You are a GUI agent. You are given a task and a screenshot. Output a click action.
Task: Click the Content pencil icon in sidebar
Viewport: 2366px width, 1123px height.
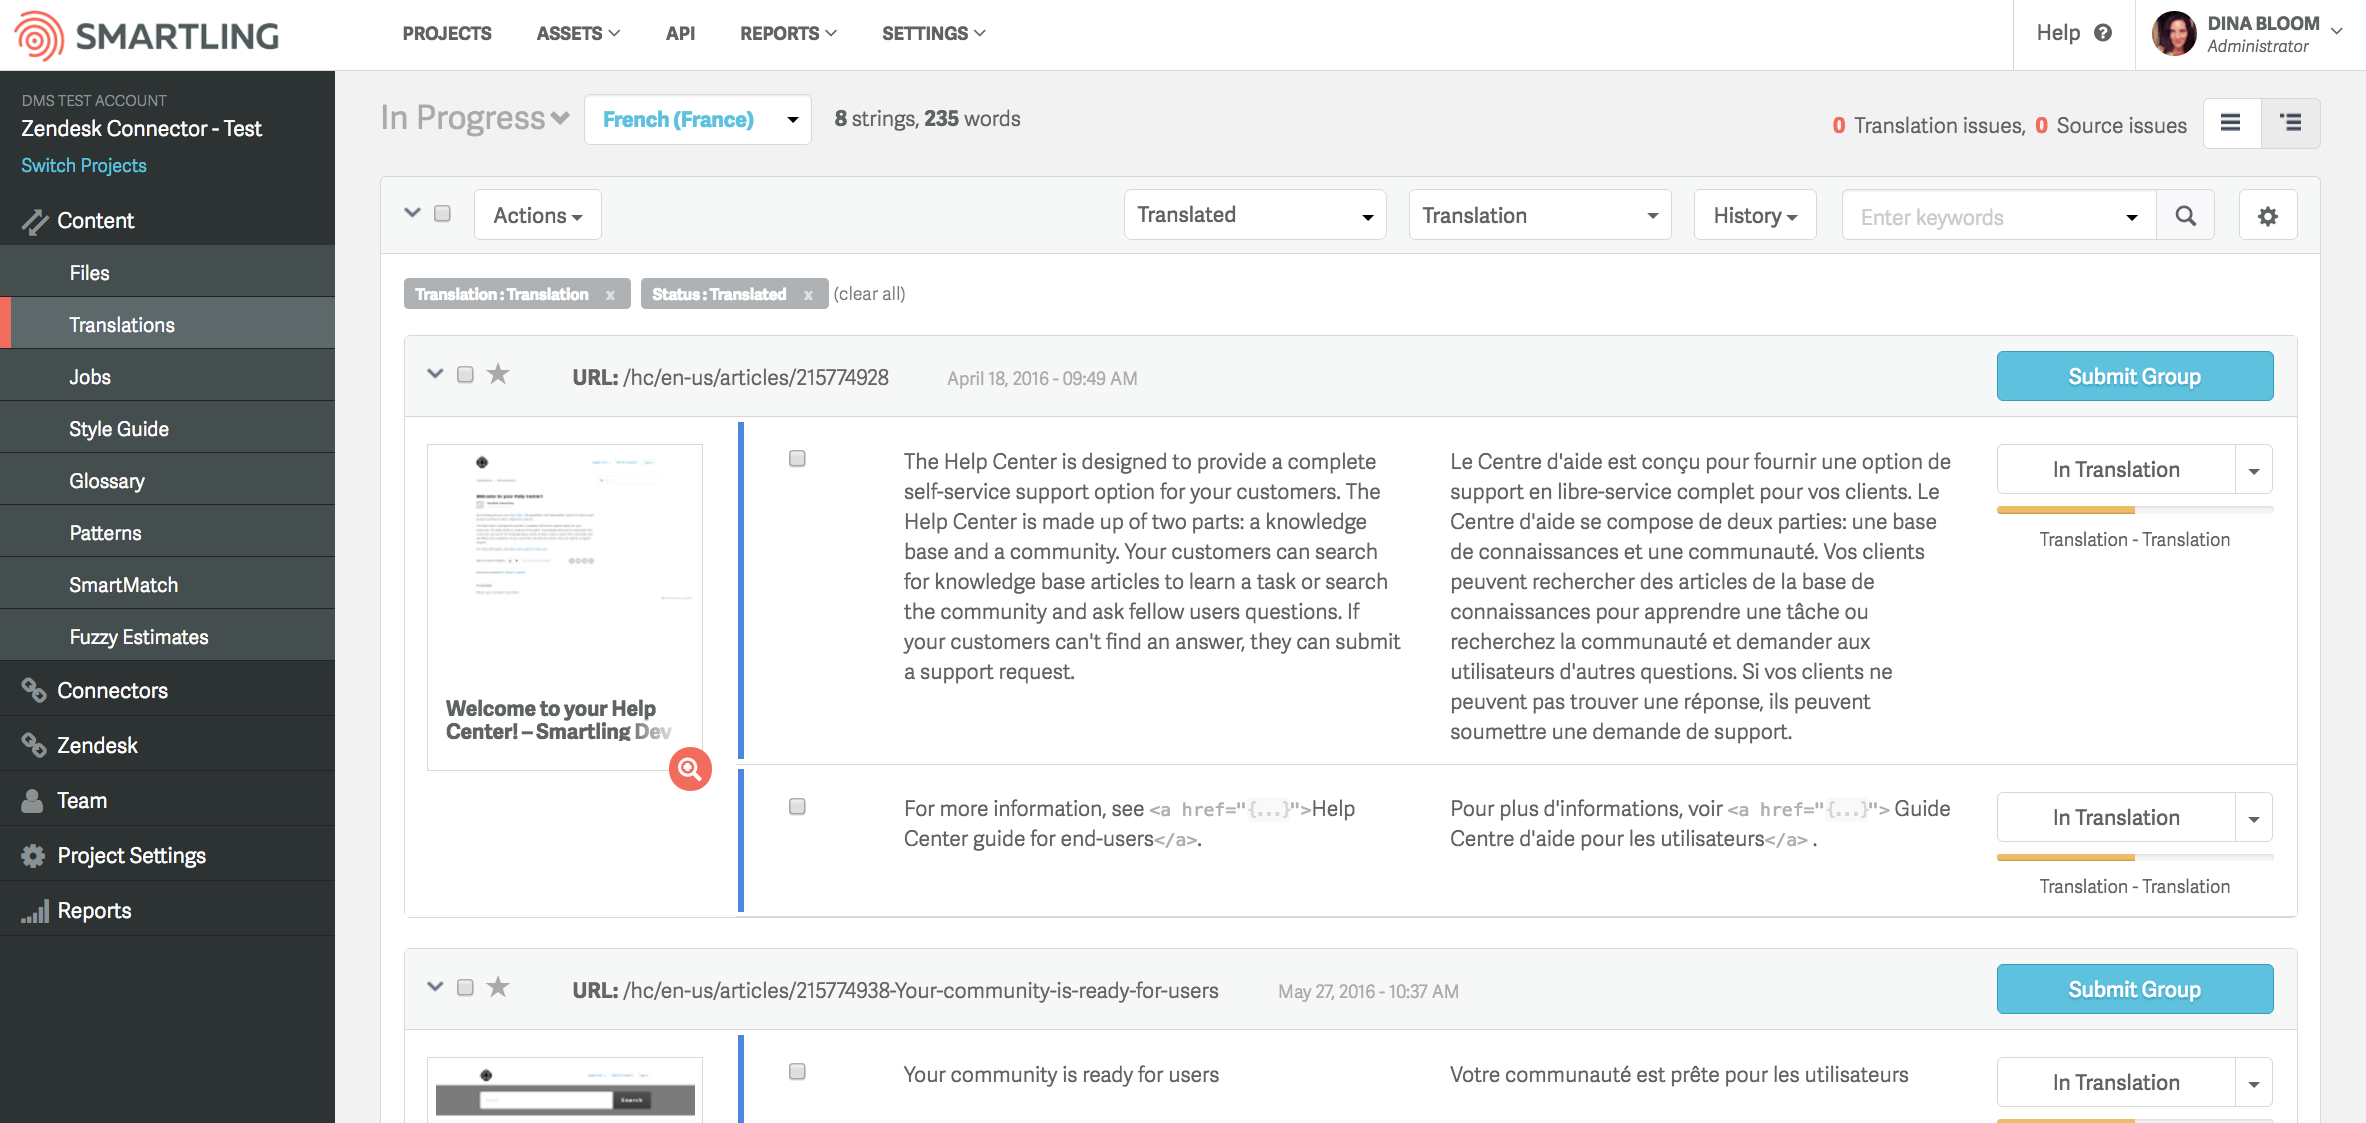34,221
